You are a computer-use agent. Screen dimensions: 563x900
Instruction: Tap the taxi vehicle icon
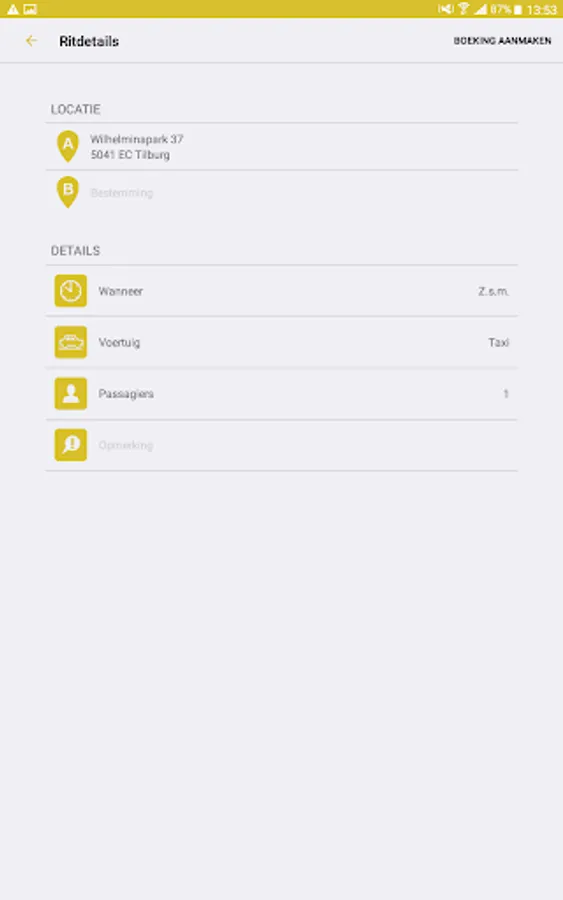click(x=71, y=342)
